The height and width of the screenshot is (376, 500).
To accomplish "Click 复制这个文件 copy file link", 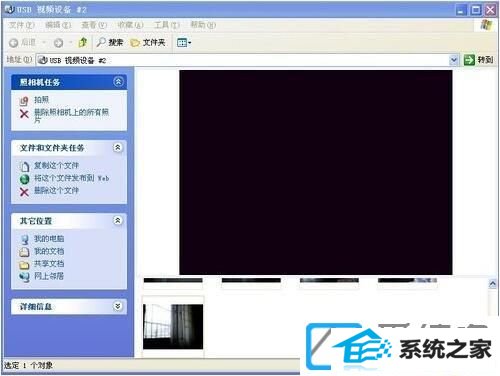I will 56,165.
